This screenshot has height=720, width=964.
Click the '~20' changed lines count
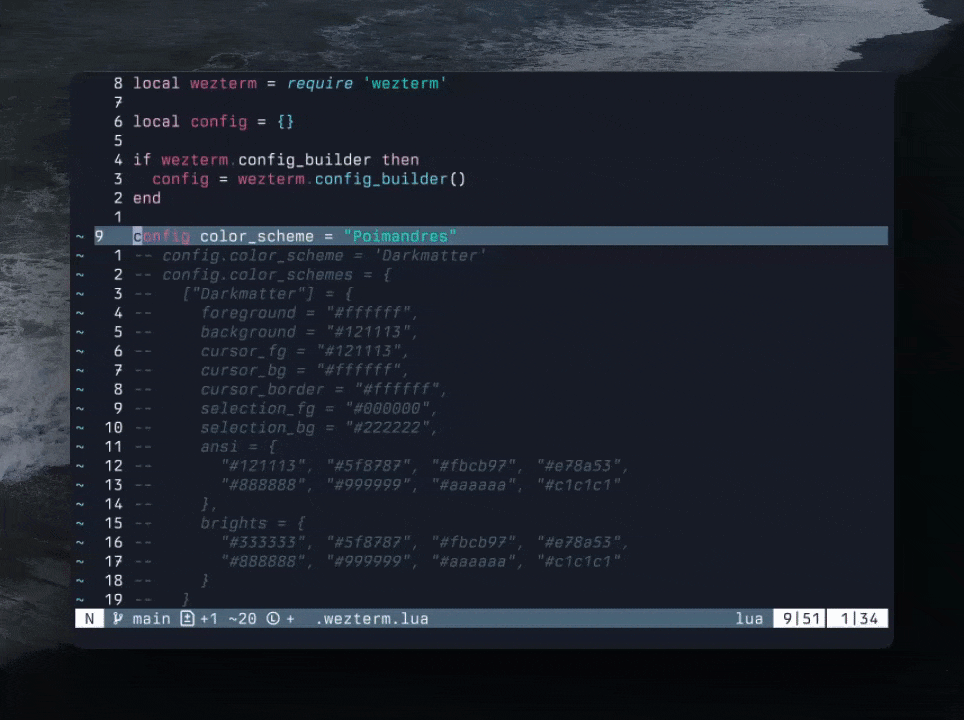[x=242, y=619]
